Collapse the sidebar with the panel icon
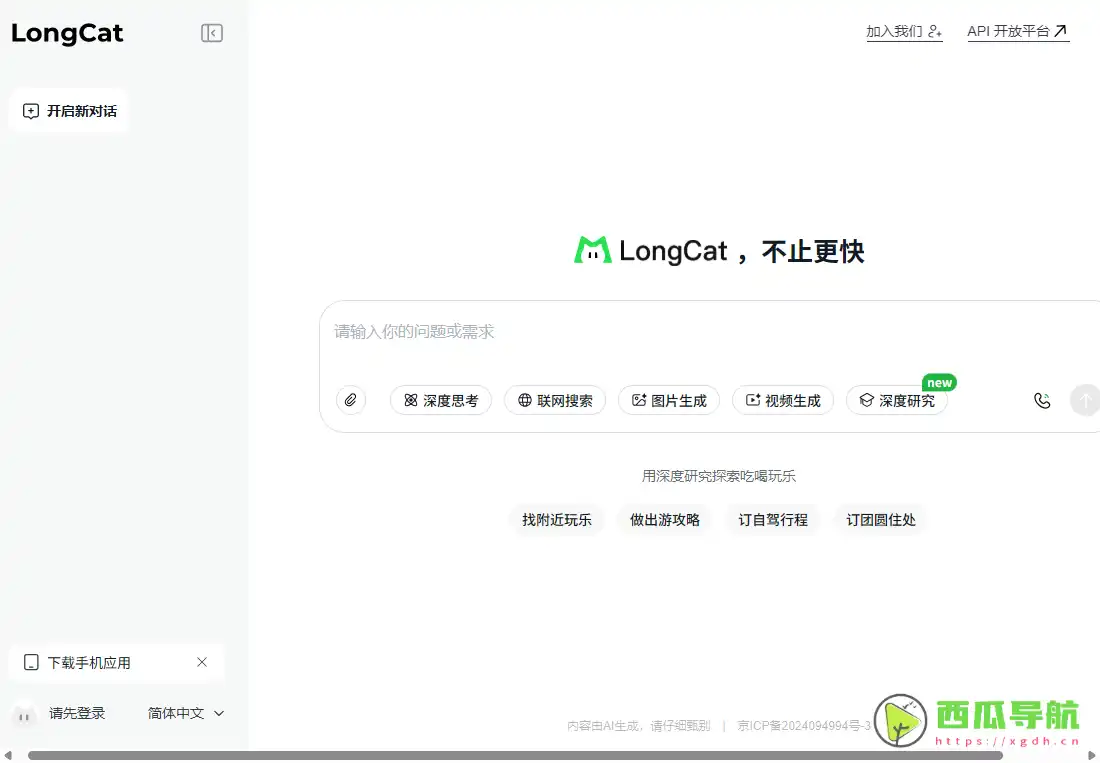 pyautogui.click(x=212, y=33)
